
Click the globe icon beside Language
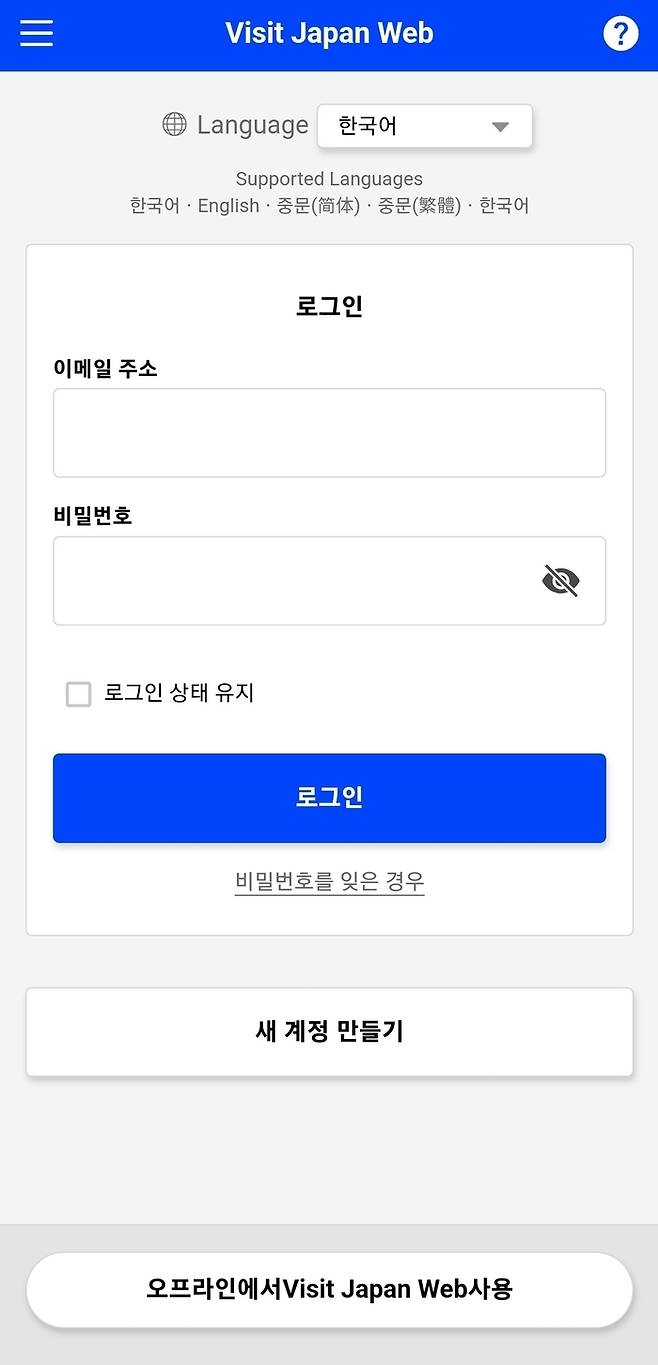click(x=174, y=125)
